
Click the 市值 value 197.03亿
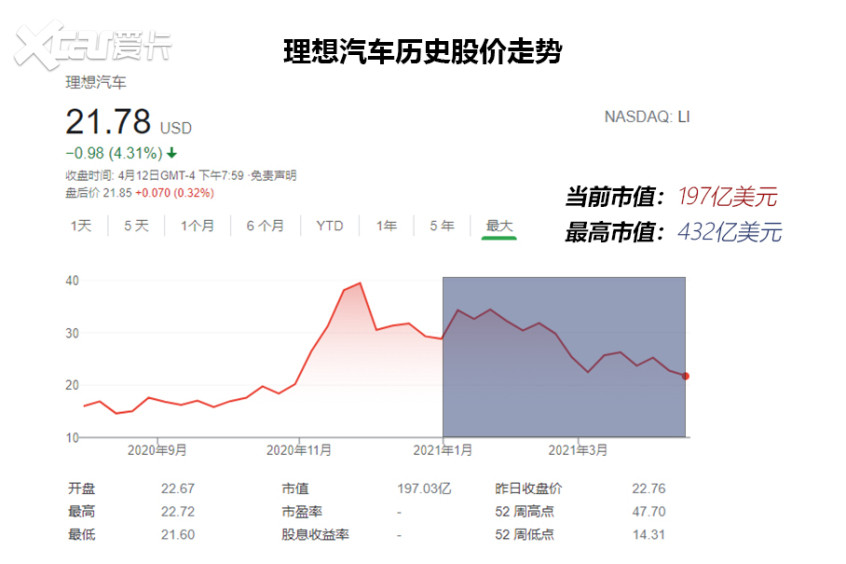click(x=424, y=488)
